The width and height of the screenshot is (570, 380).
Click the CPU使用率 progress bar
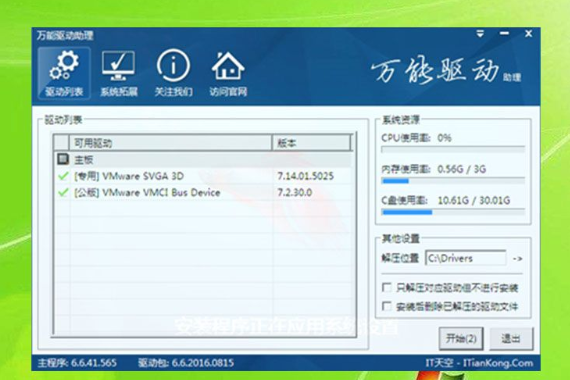(453, 149)
